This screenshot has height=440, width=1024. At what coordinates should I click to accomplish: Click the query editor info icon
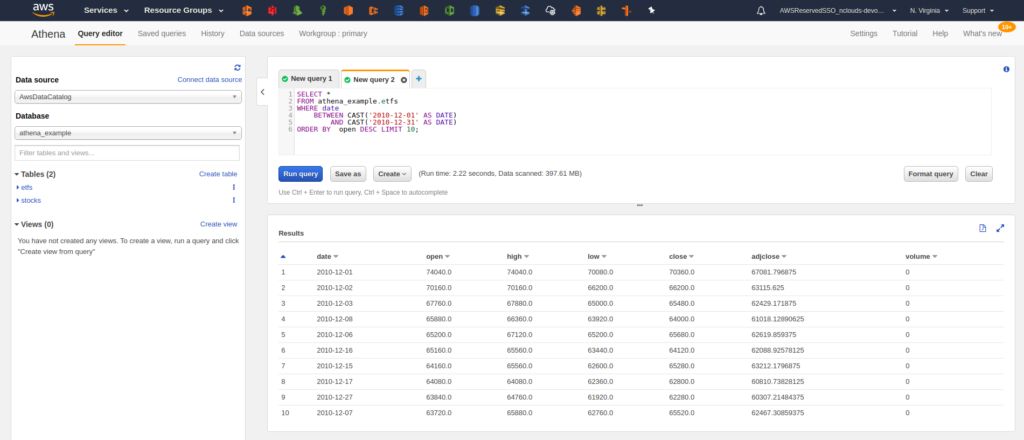[1006, 69]
